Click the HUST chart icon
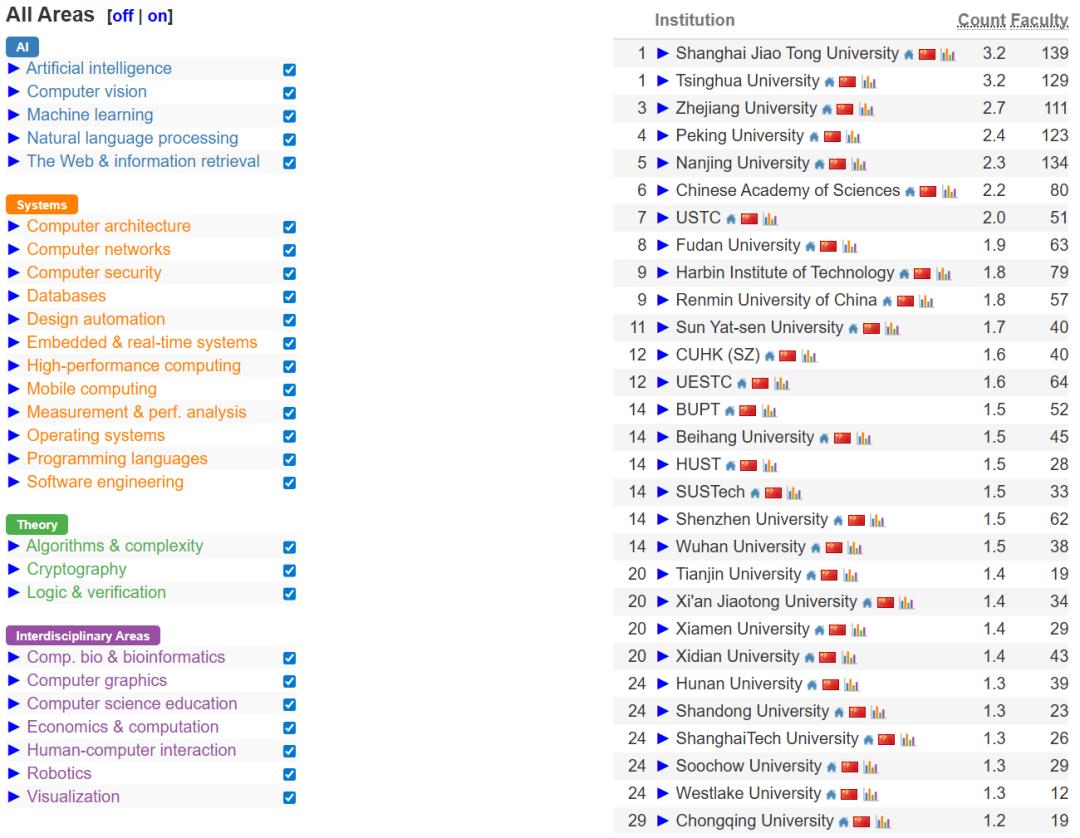Screen dimensions: 1080x838 (770, 466)
